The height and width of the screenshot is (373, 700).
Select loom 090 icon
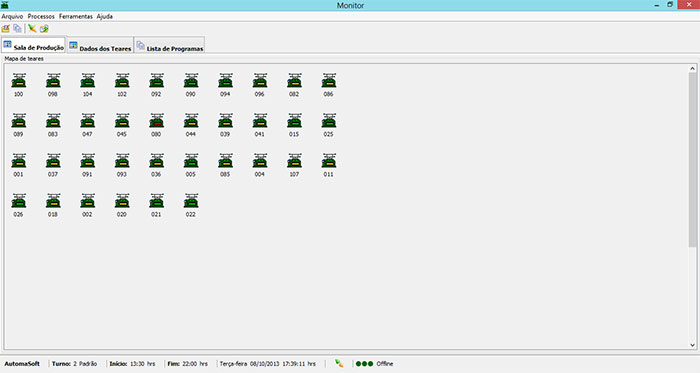[191, 81]
